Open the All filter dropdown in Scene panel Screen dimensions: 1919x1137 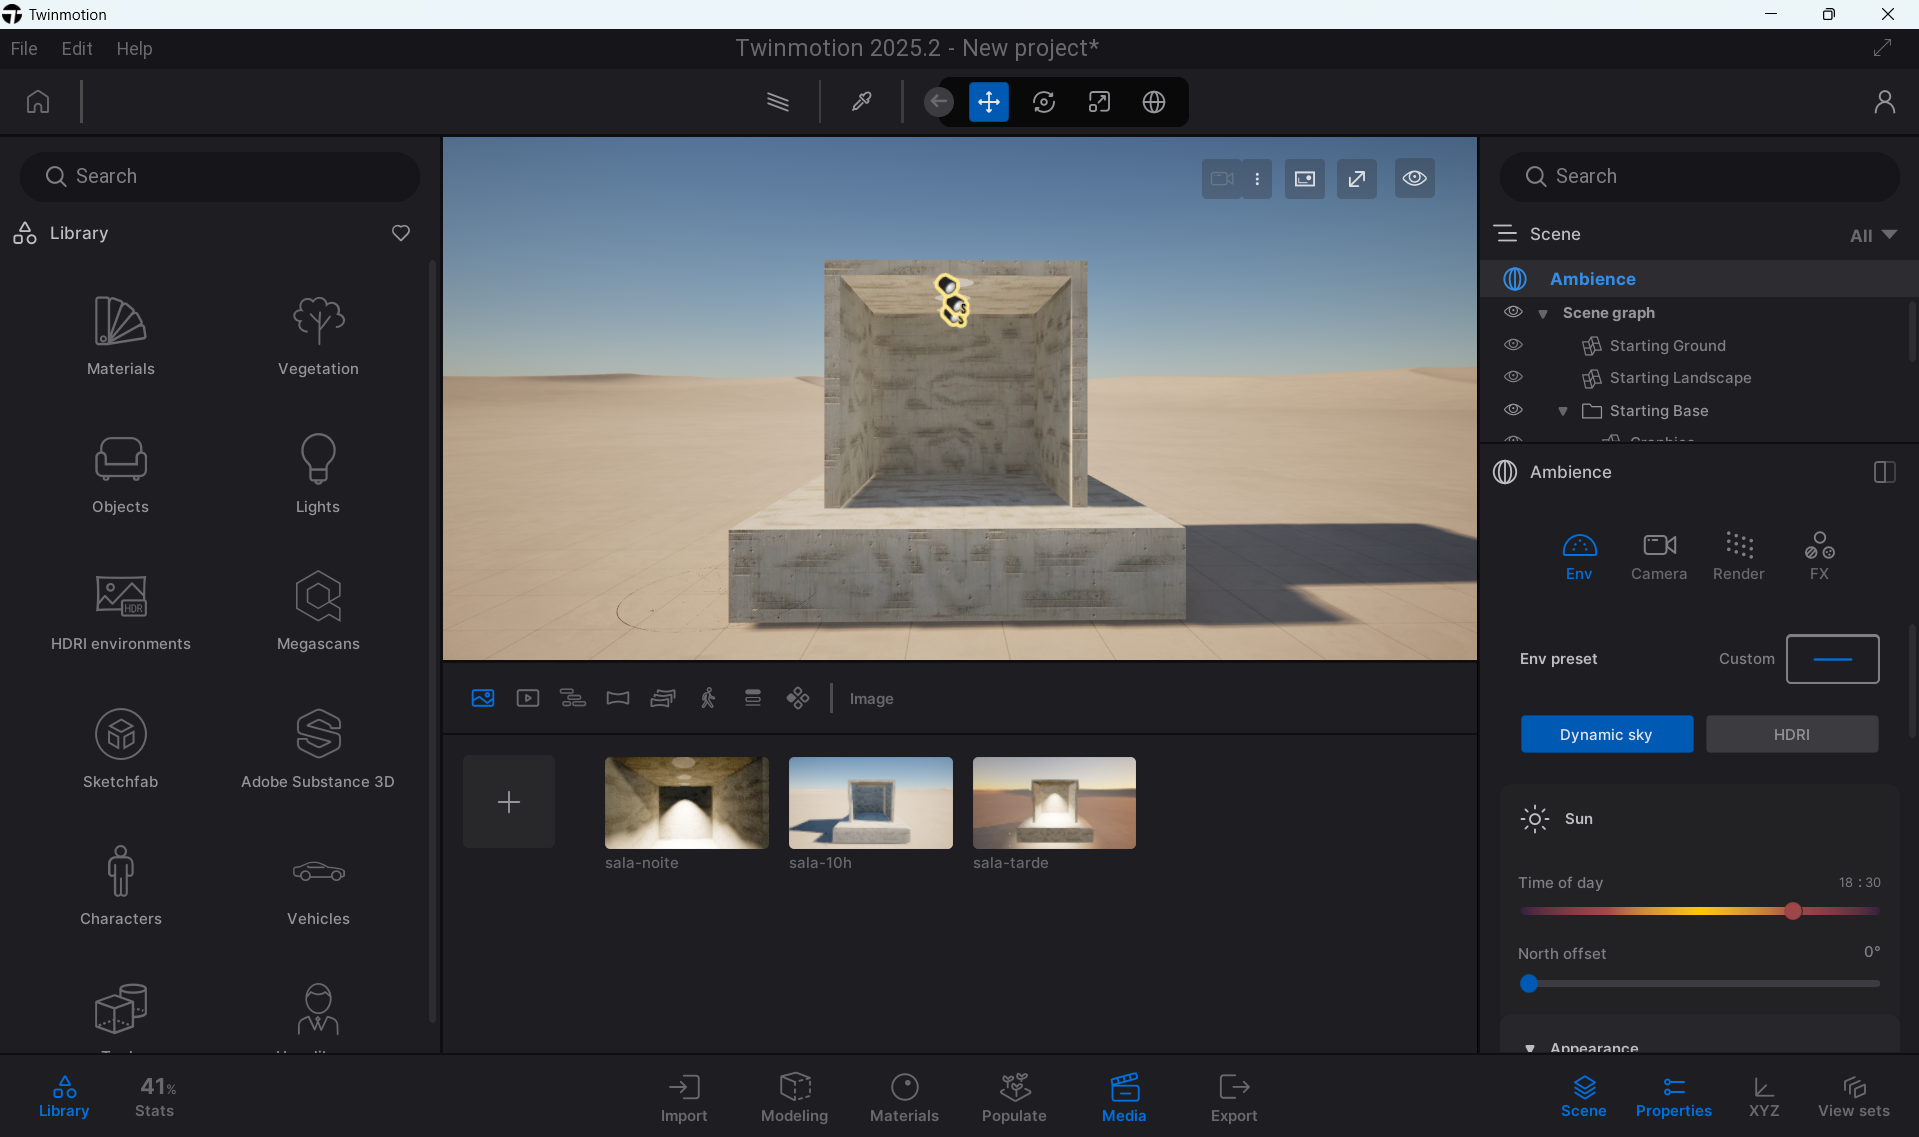tap(1872, 235)
